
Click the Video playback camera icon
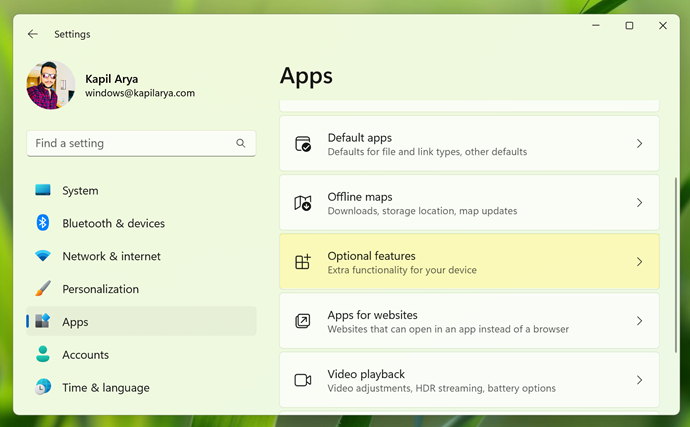pos(303,380)
